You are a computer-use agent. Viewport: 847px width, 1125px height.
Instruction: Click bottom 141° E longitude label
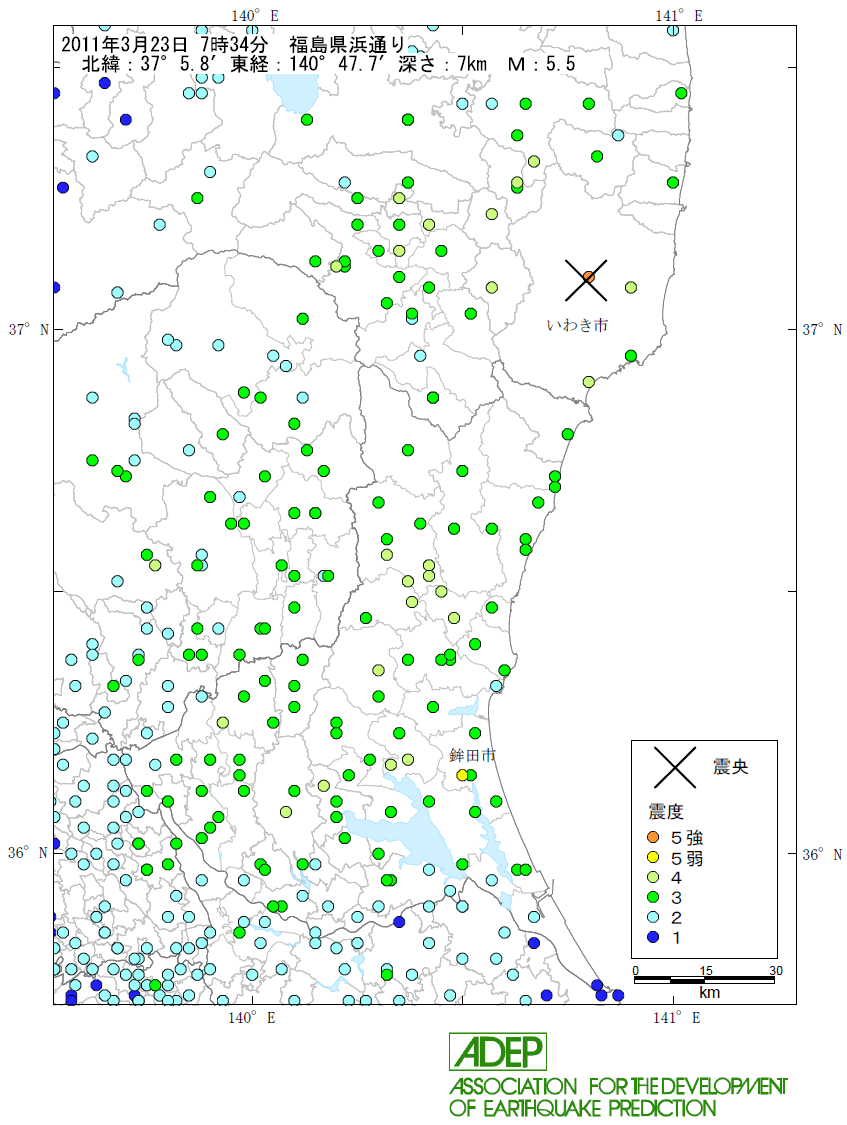(x=677, y=1017)
